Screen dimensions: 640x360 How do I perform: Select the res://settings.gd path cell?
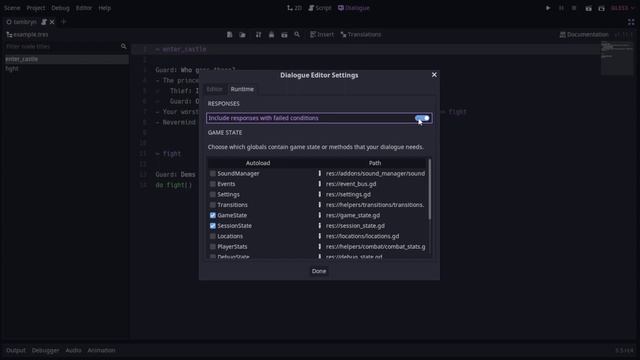tap(348, 194)
